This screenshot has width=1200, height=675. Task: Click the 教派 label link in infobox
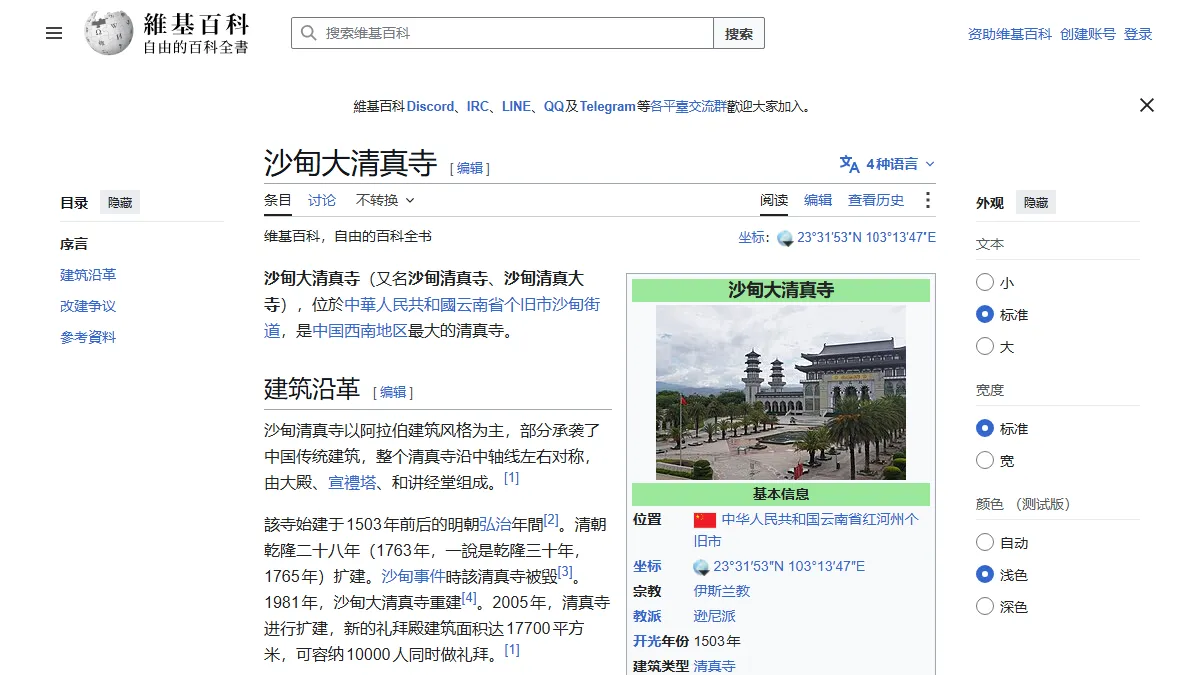647,616
